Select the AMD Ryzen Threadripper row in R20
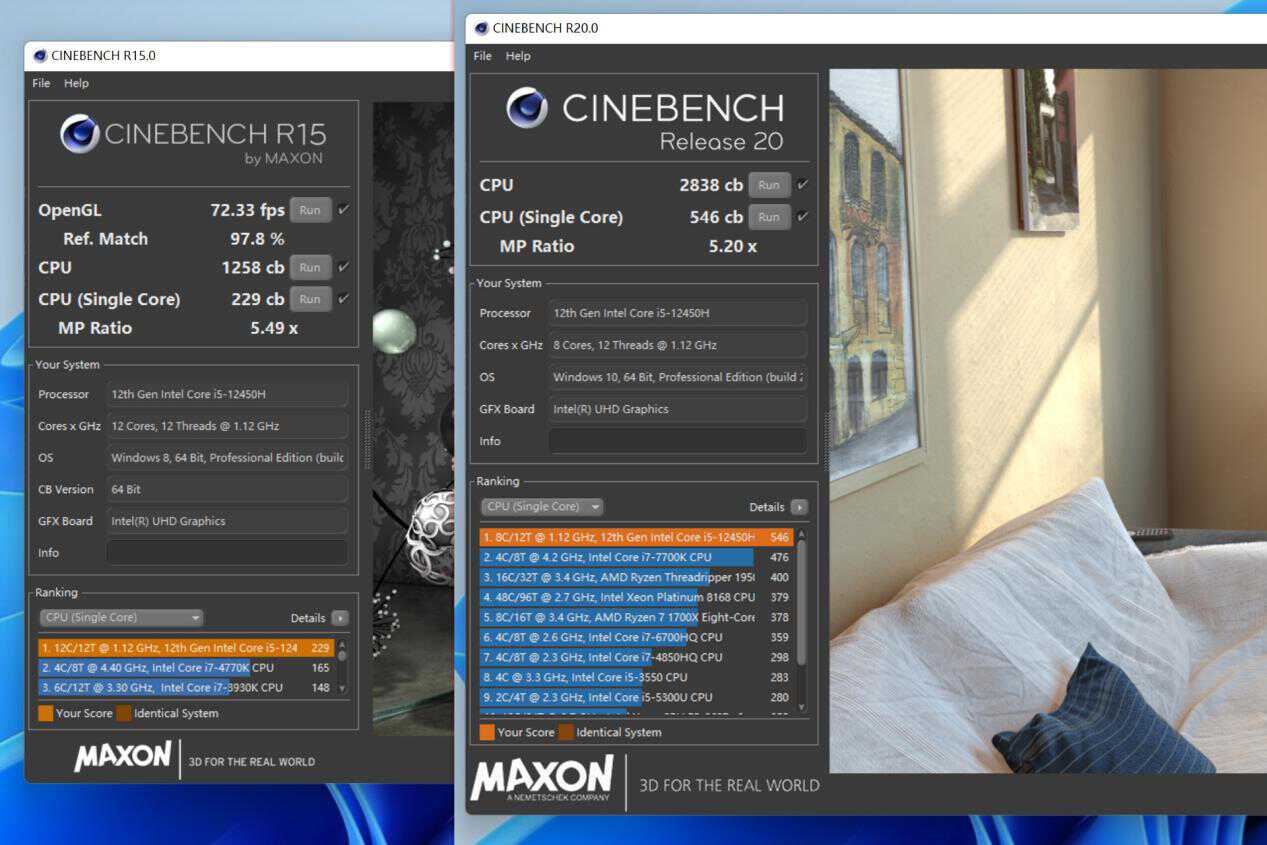 tap(636, 577)
